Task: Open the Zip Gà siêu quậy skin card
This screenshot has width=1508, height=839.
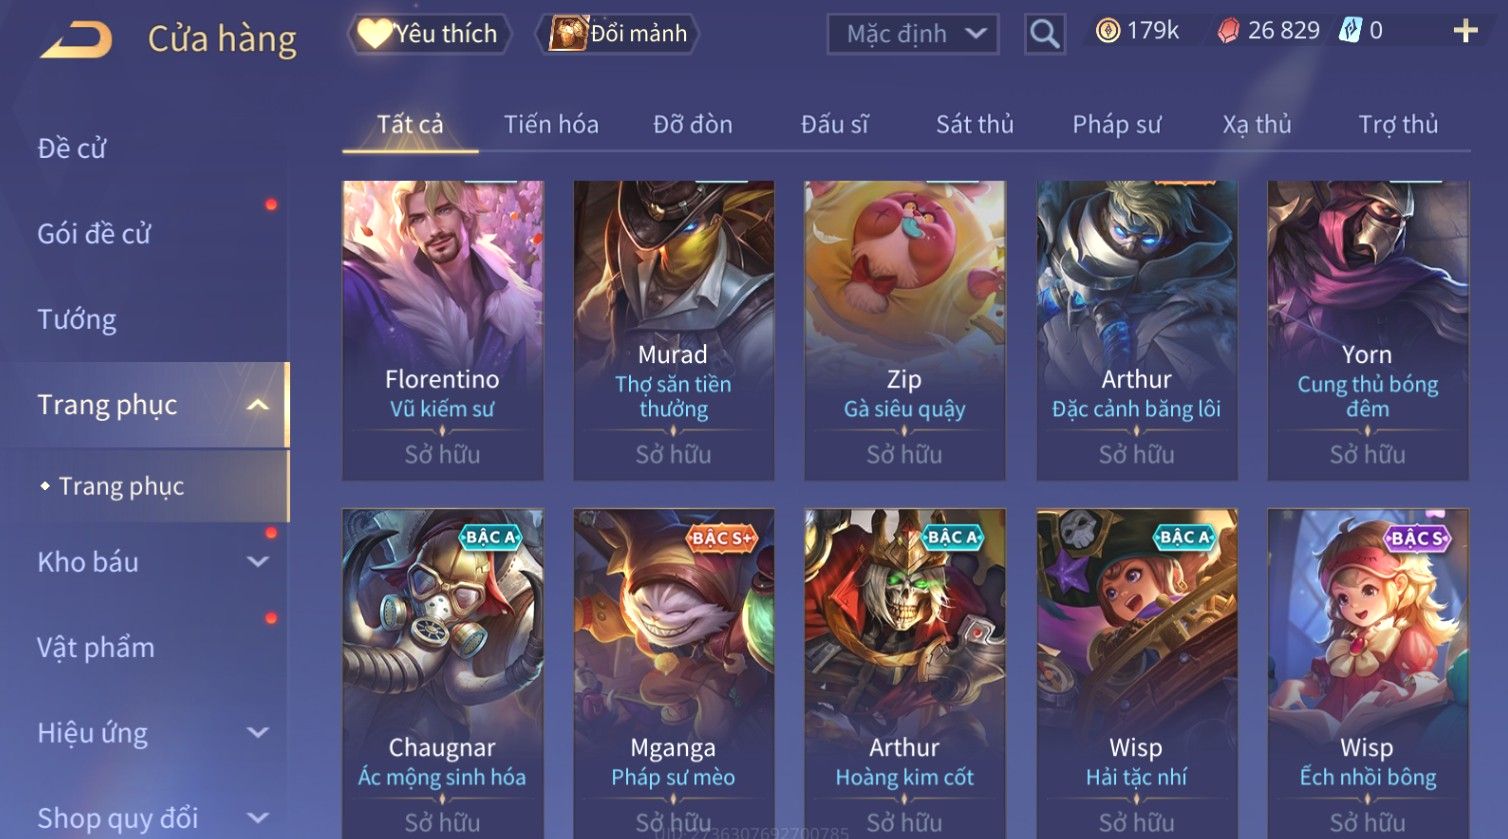Action: coord(905,330)
